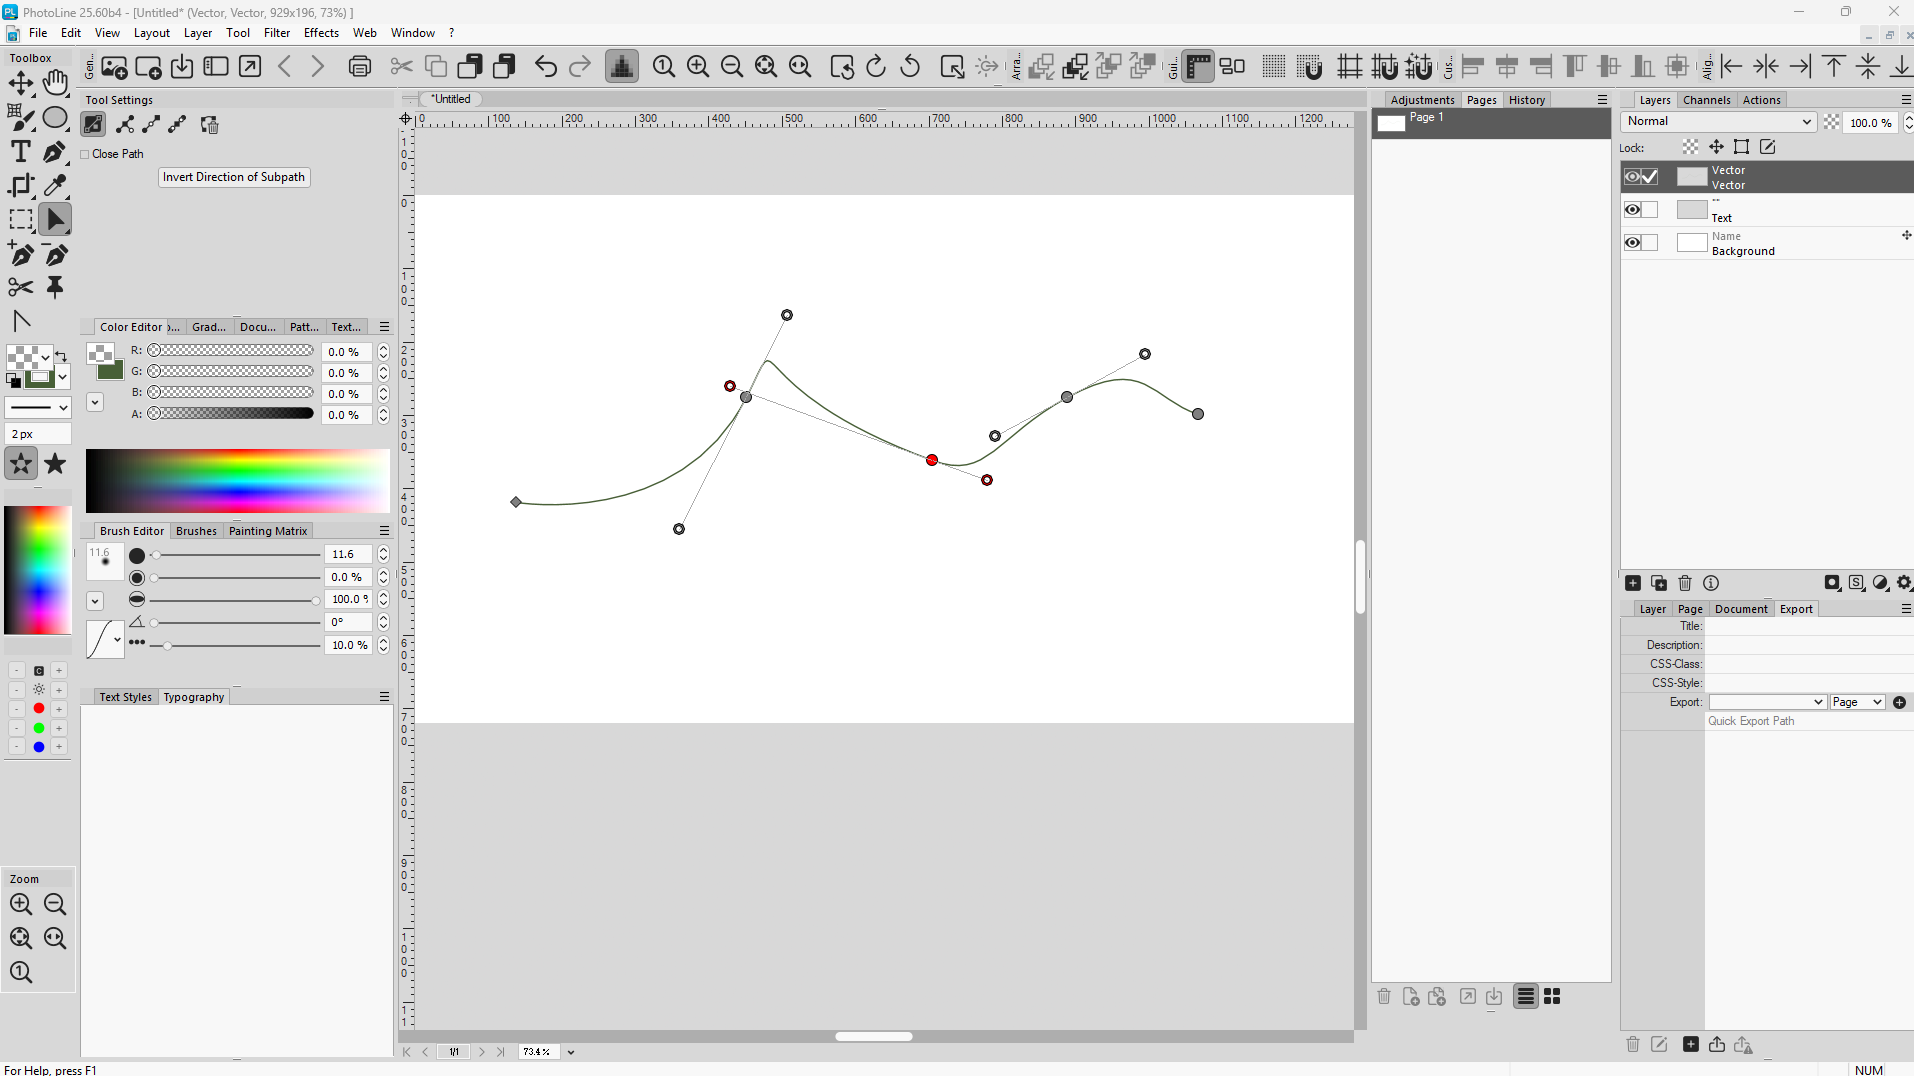The image size is (1914, 1076).
Task: Open the Effects menu
Action: point(321,33)
